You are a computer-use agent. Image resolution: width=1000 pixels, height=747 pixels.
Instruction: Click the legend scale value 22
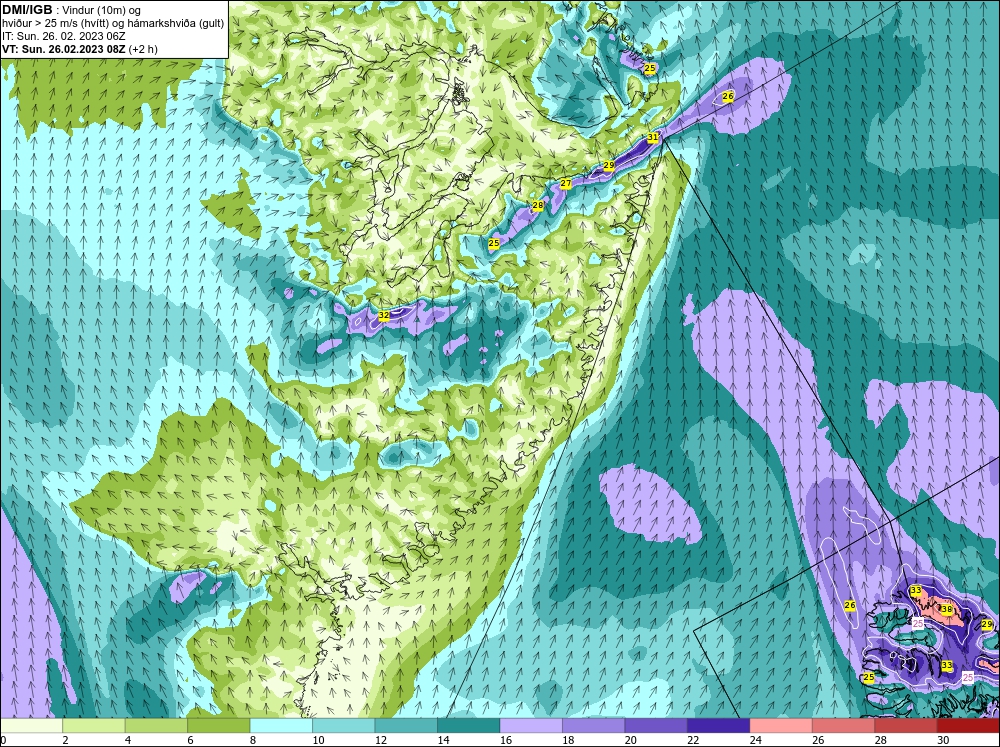tap(693, 740)
